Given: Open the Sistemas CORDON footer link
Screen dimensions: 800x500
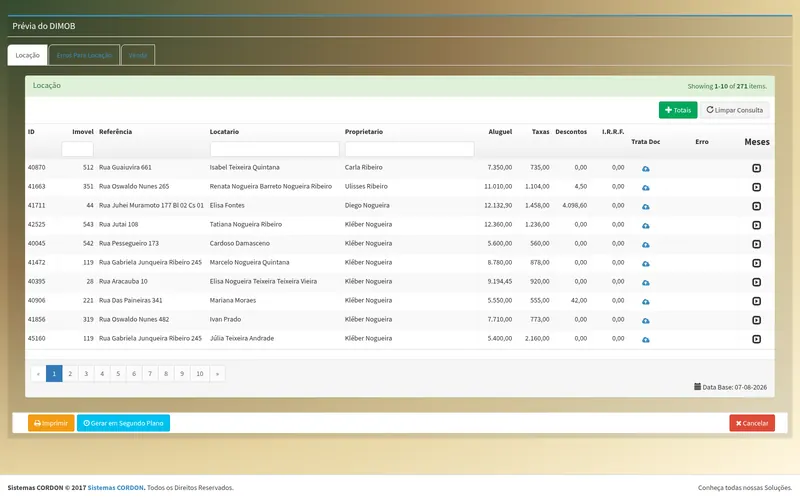Looking at the screenshot, I should [116, 488].
